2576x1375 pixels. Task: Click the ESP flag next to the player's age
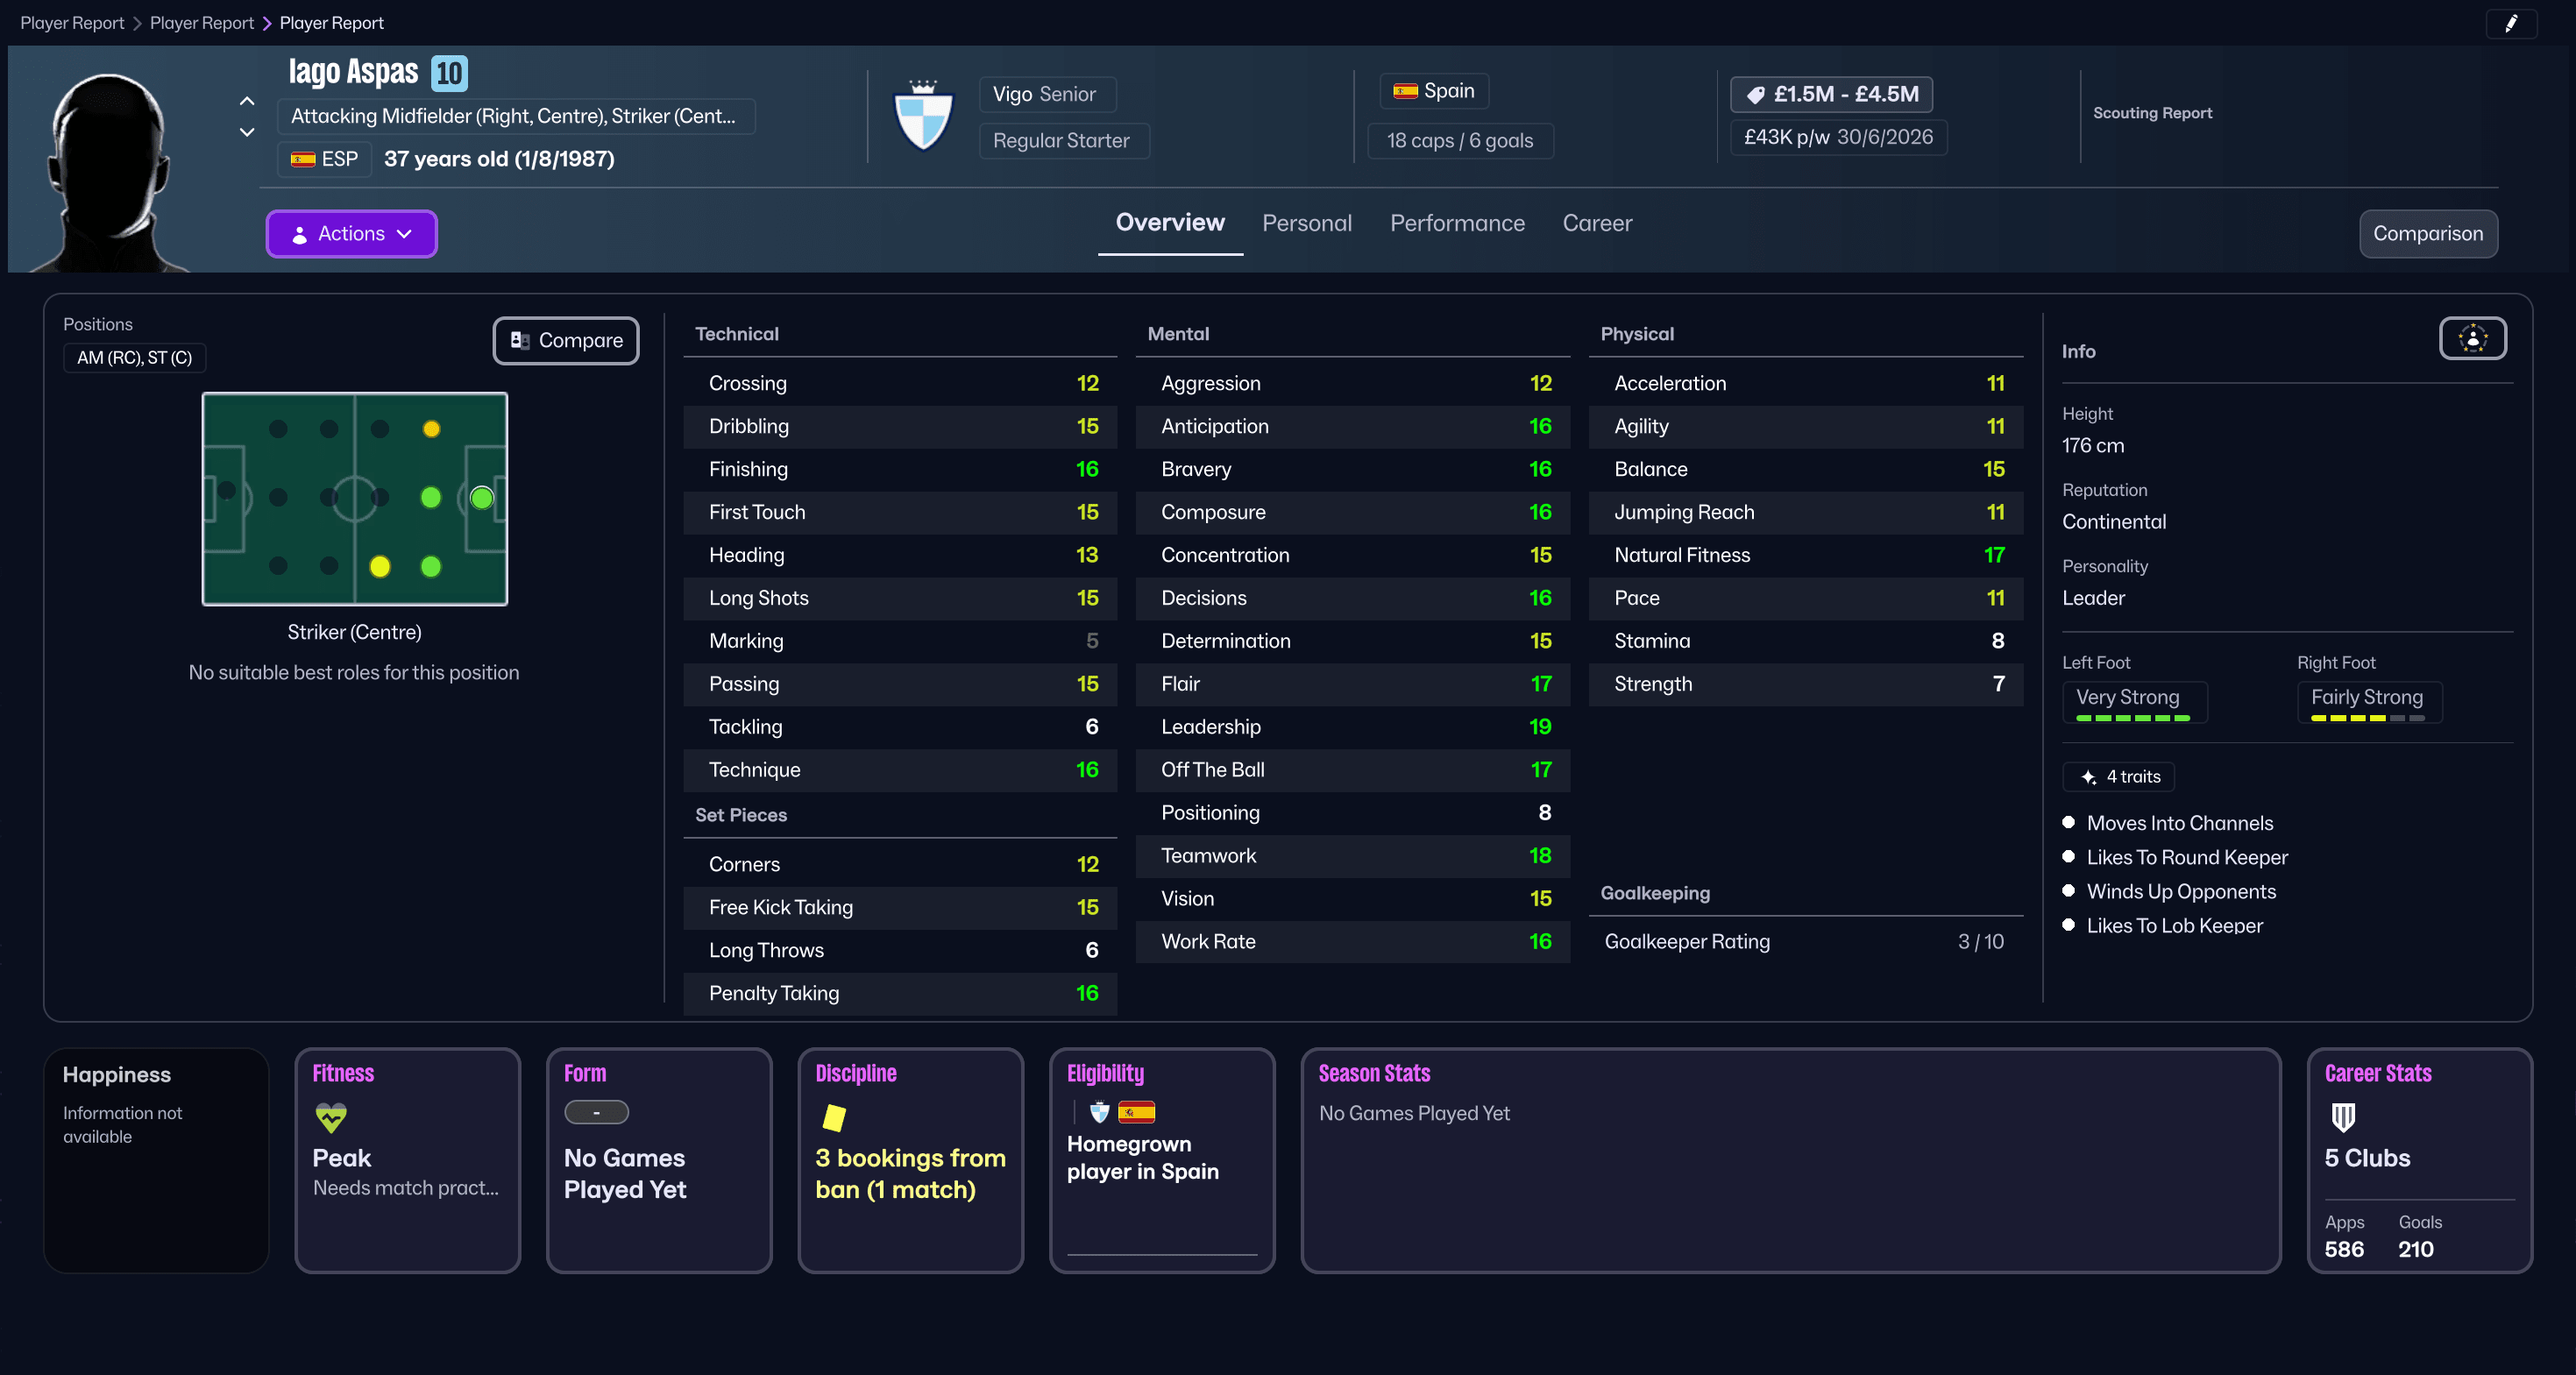click(x=304, y=158)
